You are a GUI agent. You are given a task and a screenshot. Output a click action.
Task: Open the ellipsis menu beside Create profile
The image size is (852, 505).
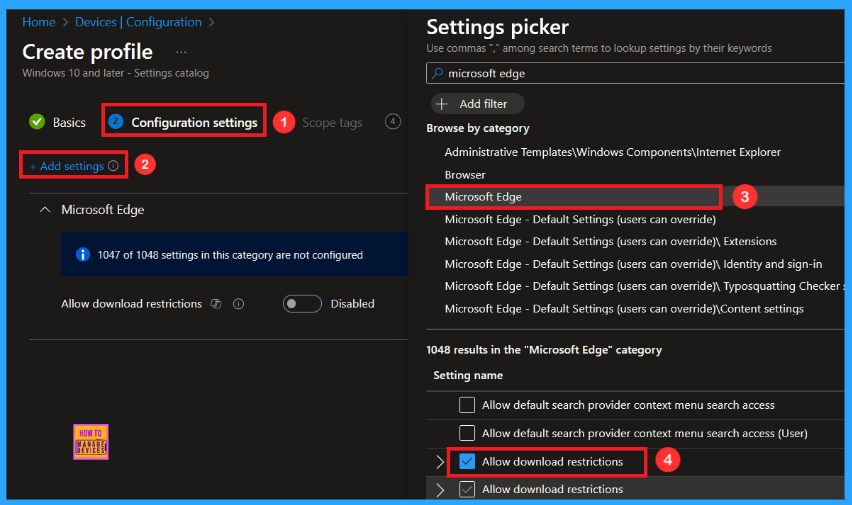click(x=181, y=53)
